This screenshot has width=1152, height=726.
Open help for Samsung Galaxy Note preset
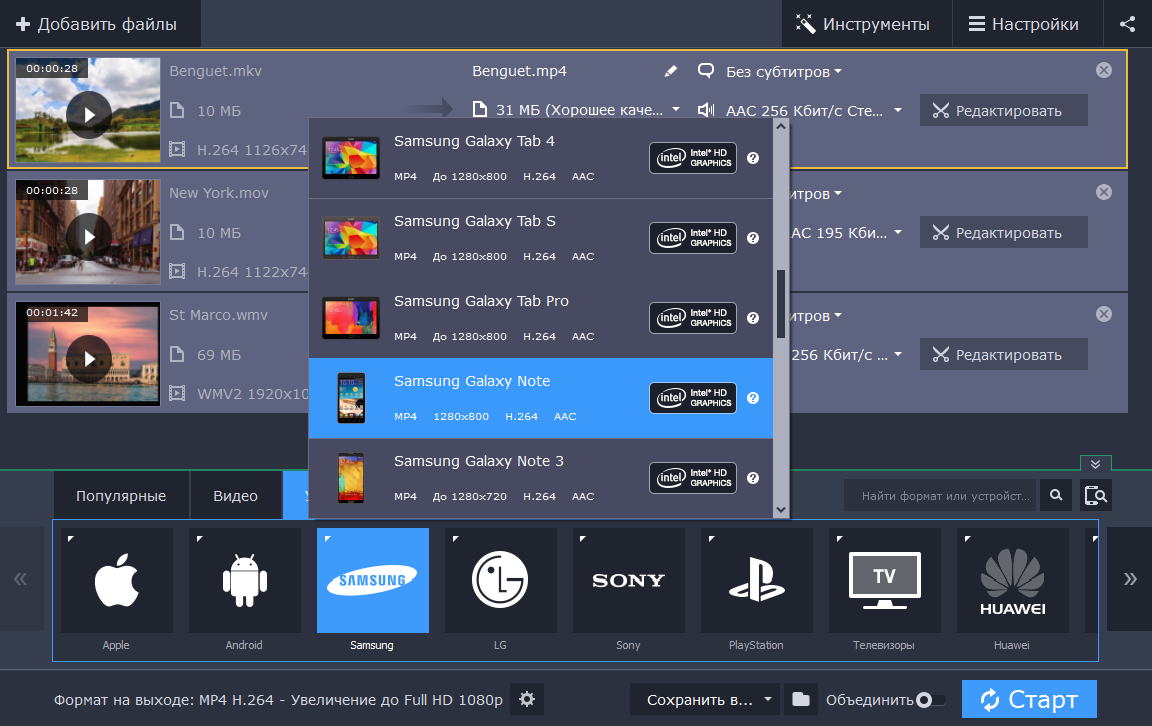[753, 398]
